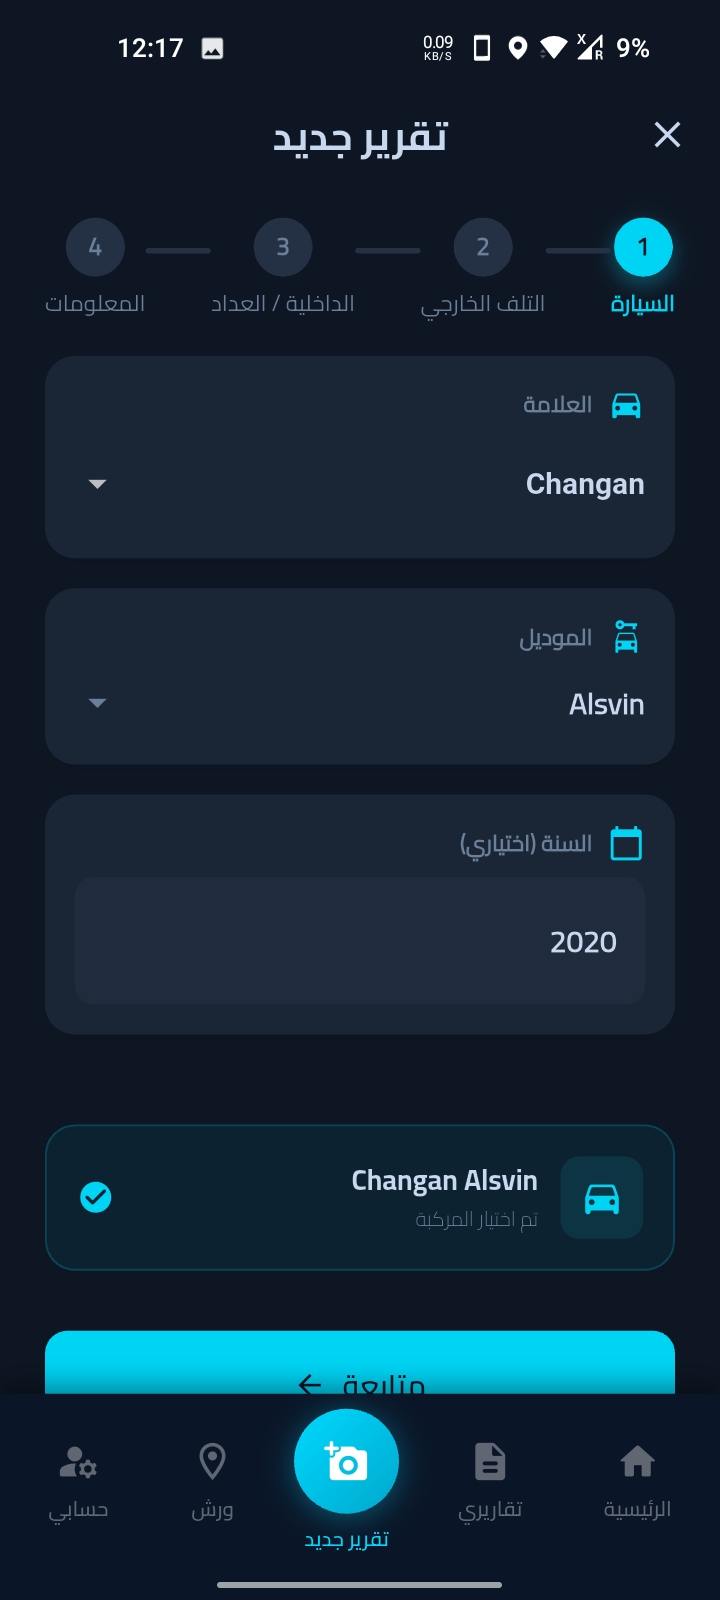Go to step 2 external damage

click(483, 247)
